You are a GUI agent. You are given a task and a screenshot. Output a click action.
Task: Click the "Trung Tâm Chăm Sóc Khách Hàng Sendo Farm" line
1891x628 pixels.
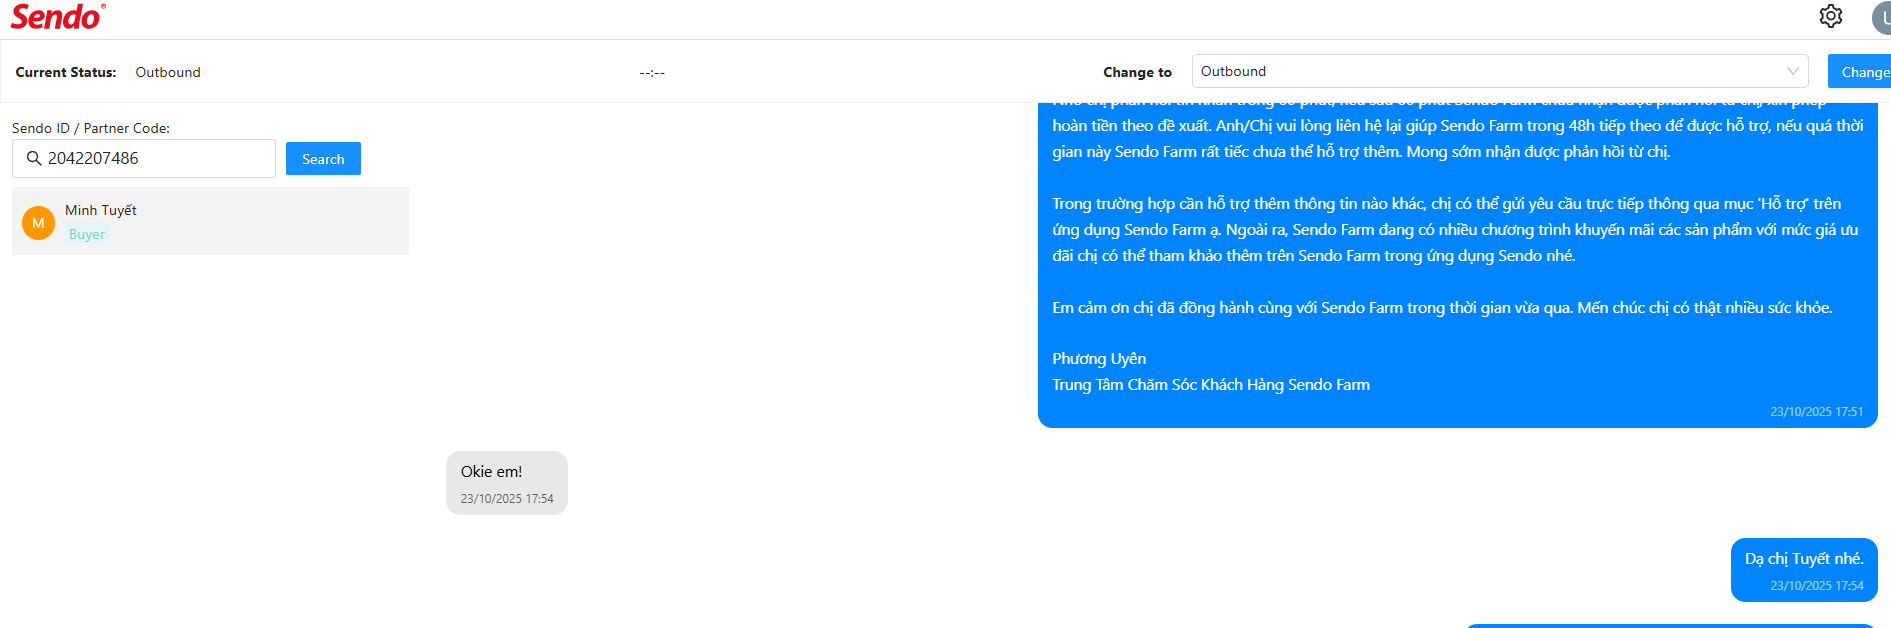point(1211,385)
